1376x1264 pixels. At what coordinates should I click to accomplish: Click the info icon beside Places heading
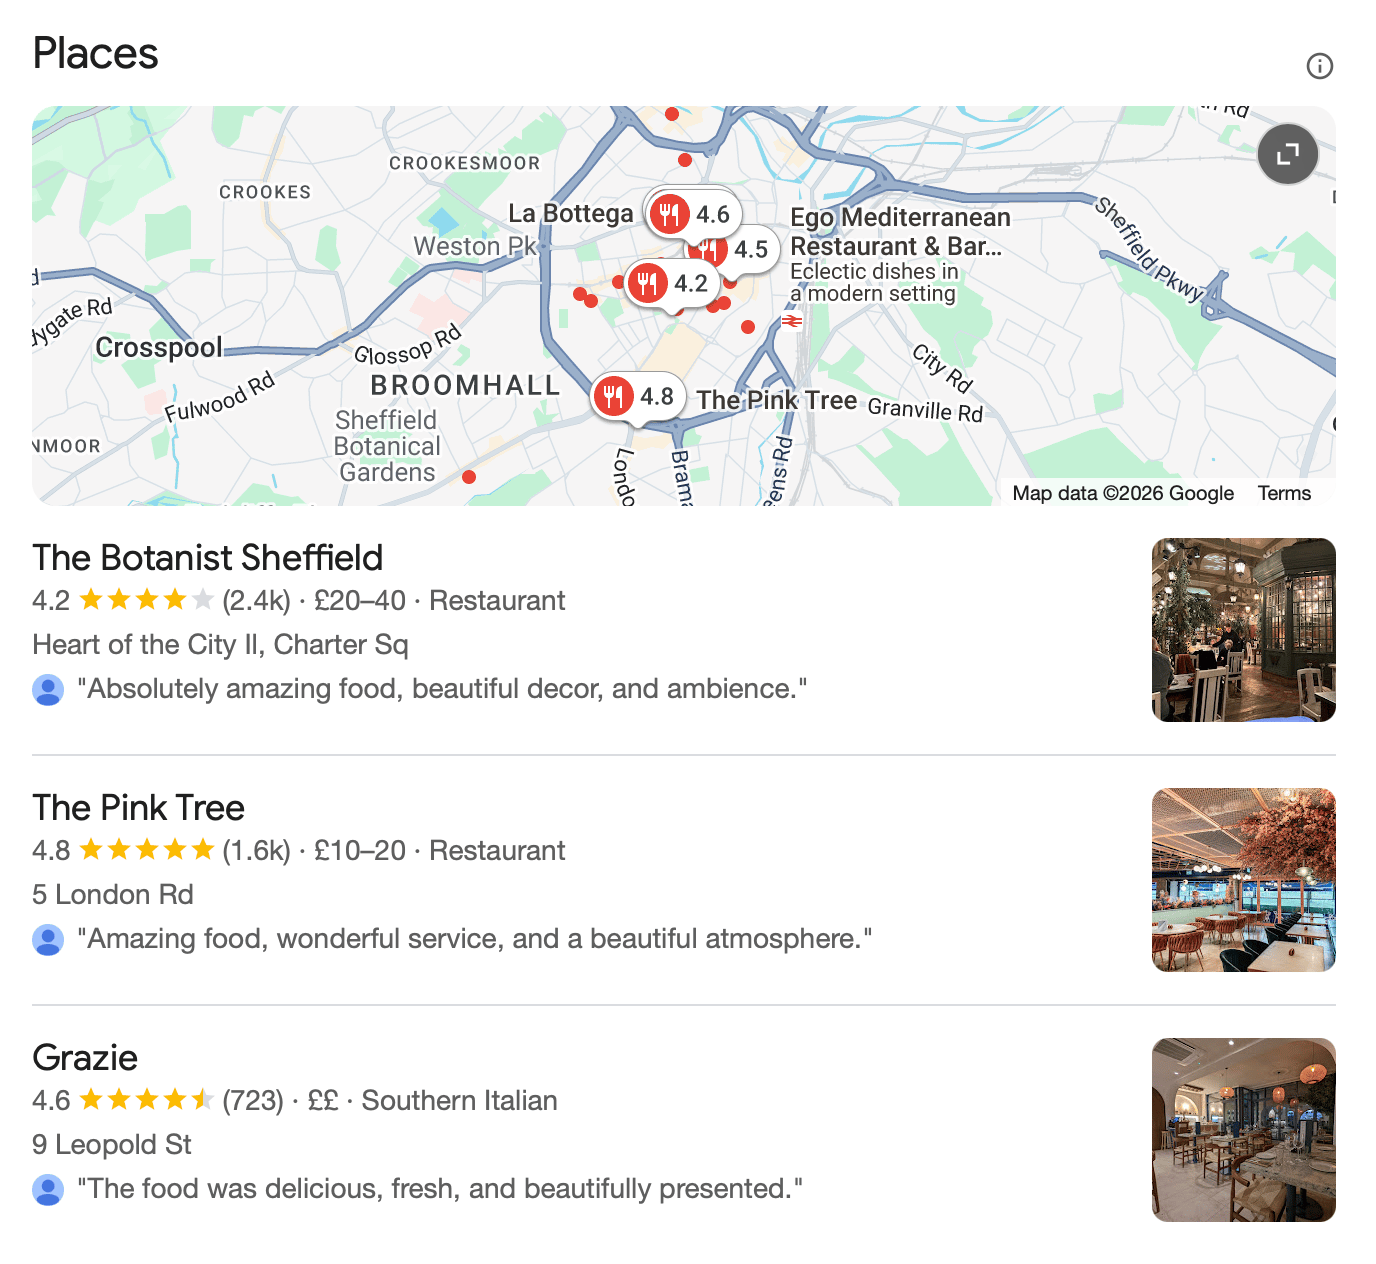[x=1319, y=66]
